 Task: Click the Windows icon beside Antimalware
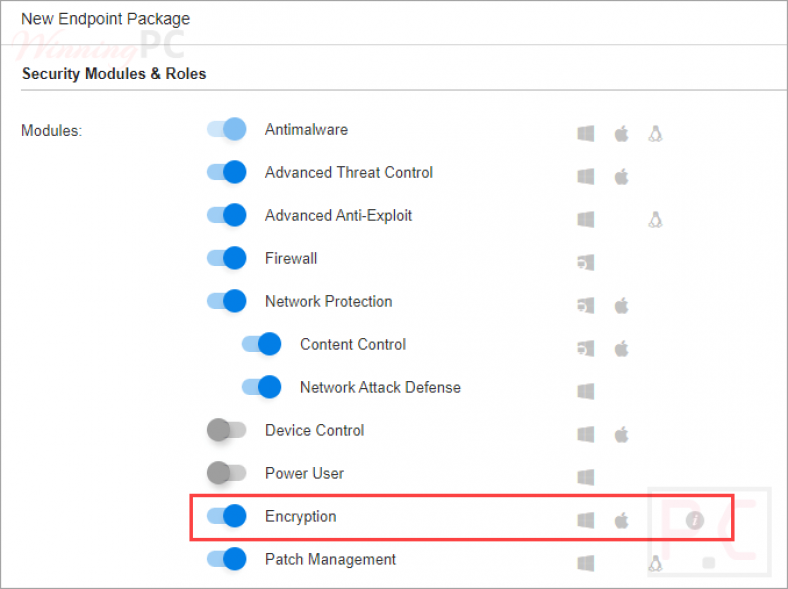tap(586, 134)
